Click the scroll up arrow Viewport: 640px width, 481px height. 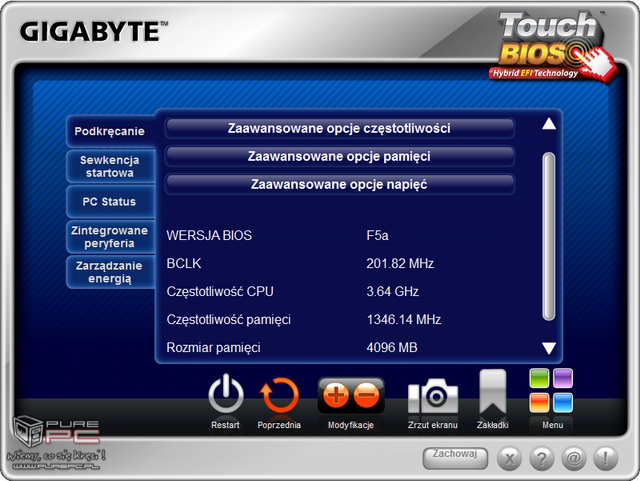[549, 124]
